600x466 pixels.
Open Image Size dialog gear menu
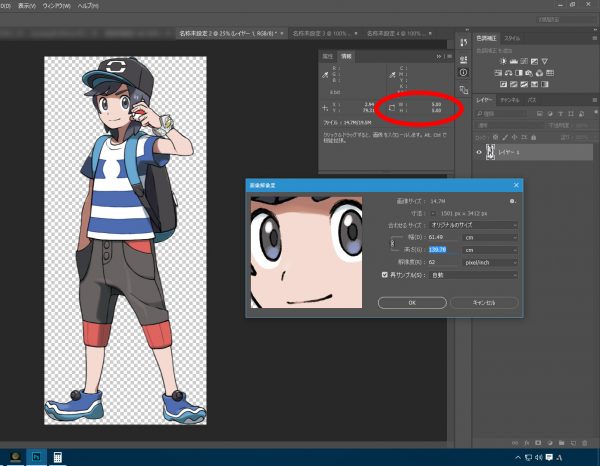[x=513, y=201]
